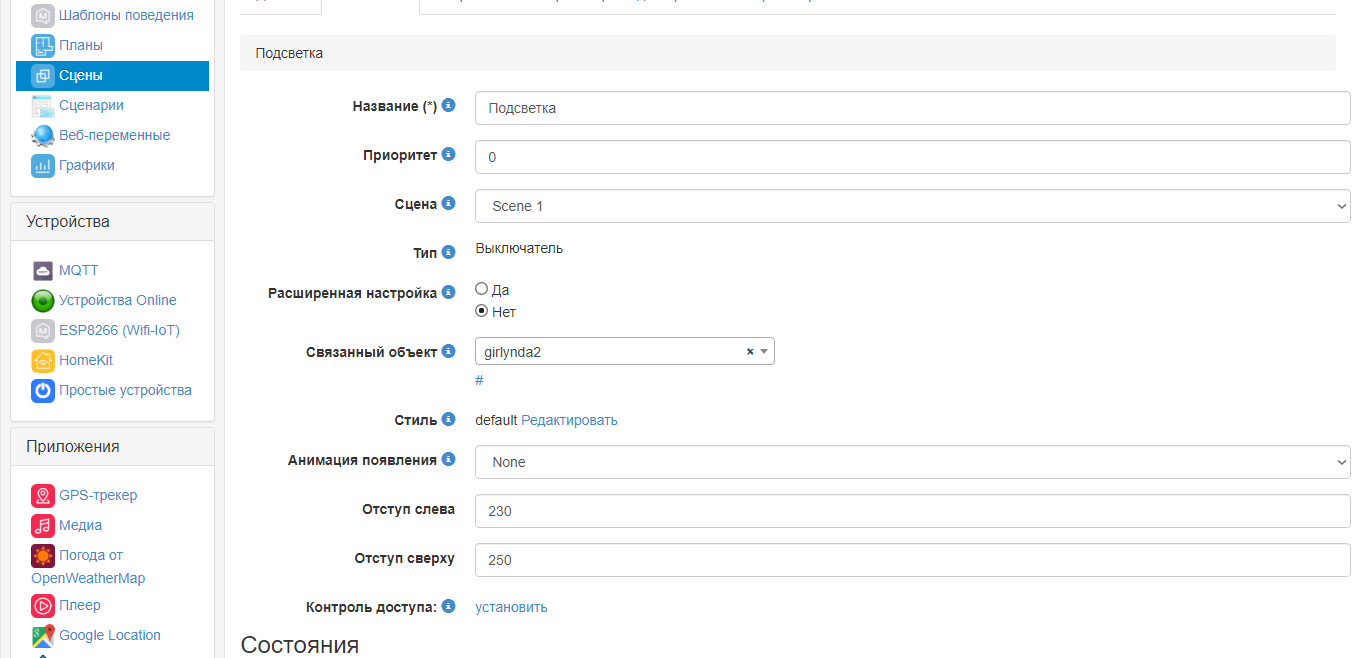Open the Сцена dropdown showing Scene 1
Screen dimensions: 1366x658
(912, 206)
